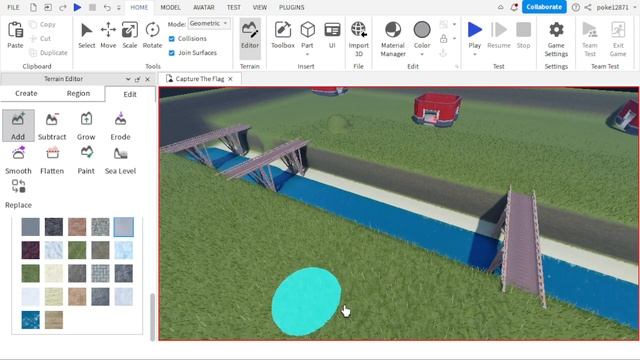Activate the Move tool
This screenshot has width=640, height=360.
pyautogui.click(x=108, y=35)
